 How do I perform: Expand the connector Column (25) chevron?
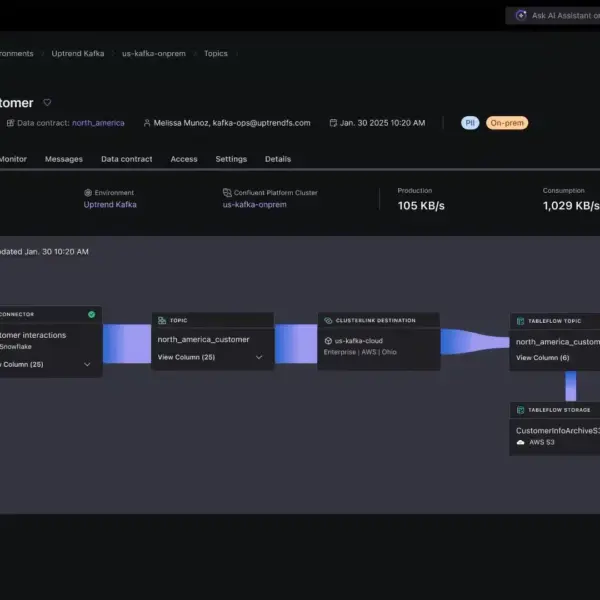(x=87, y=364)
